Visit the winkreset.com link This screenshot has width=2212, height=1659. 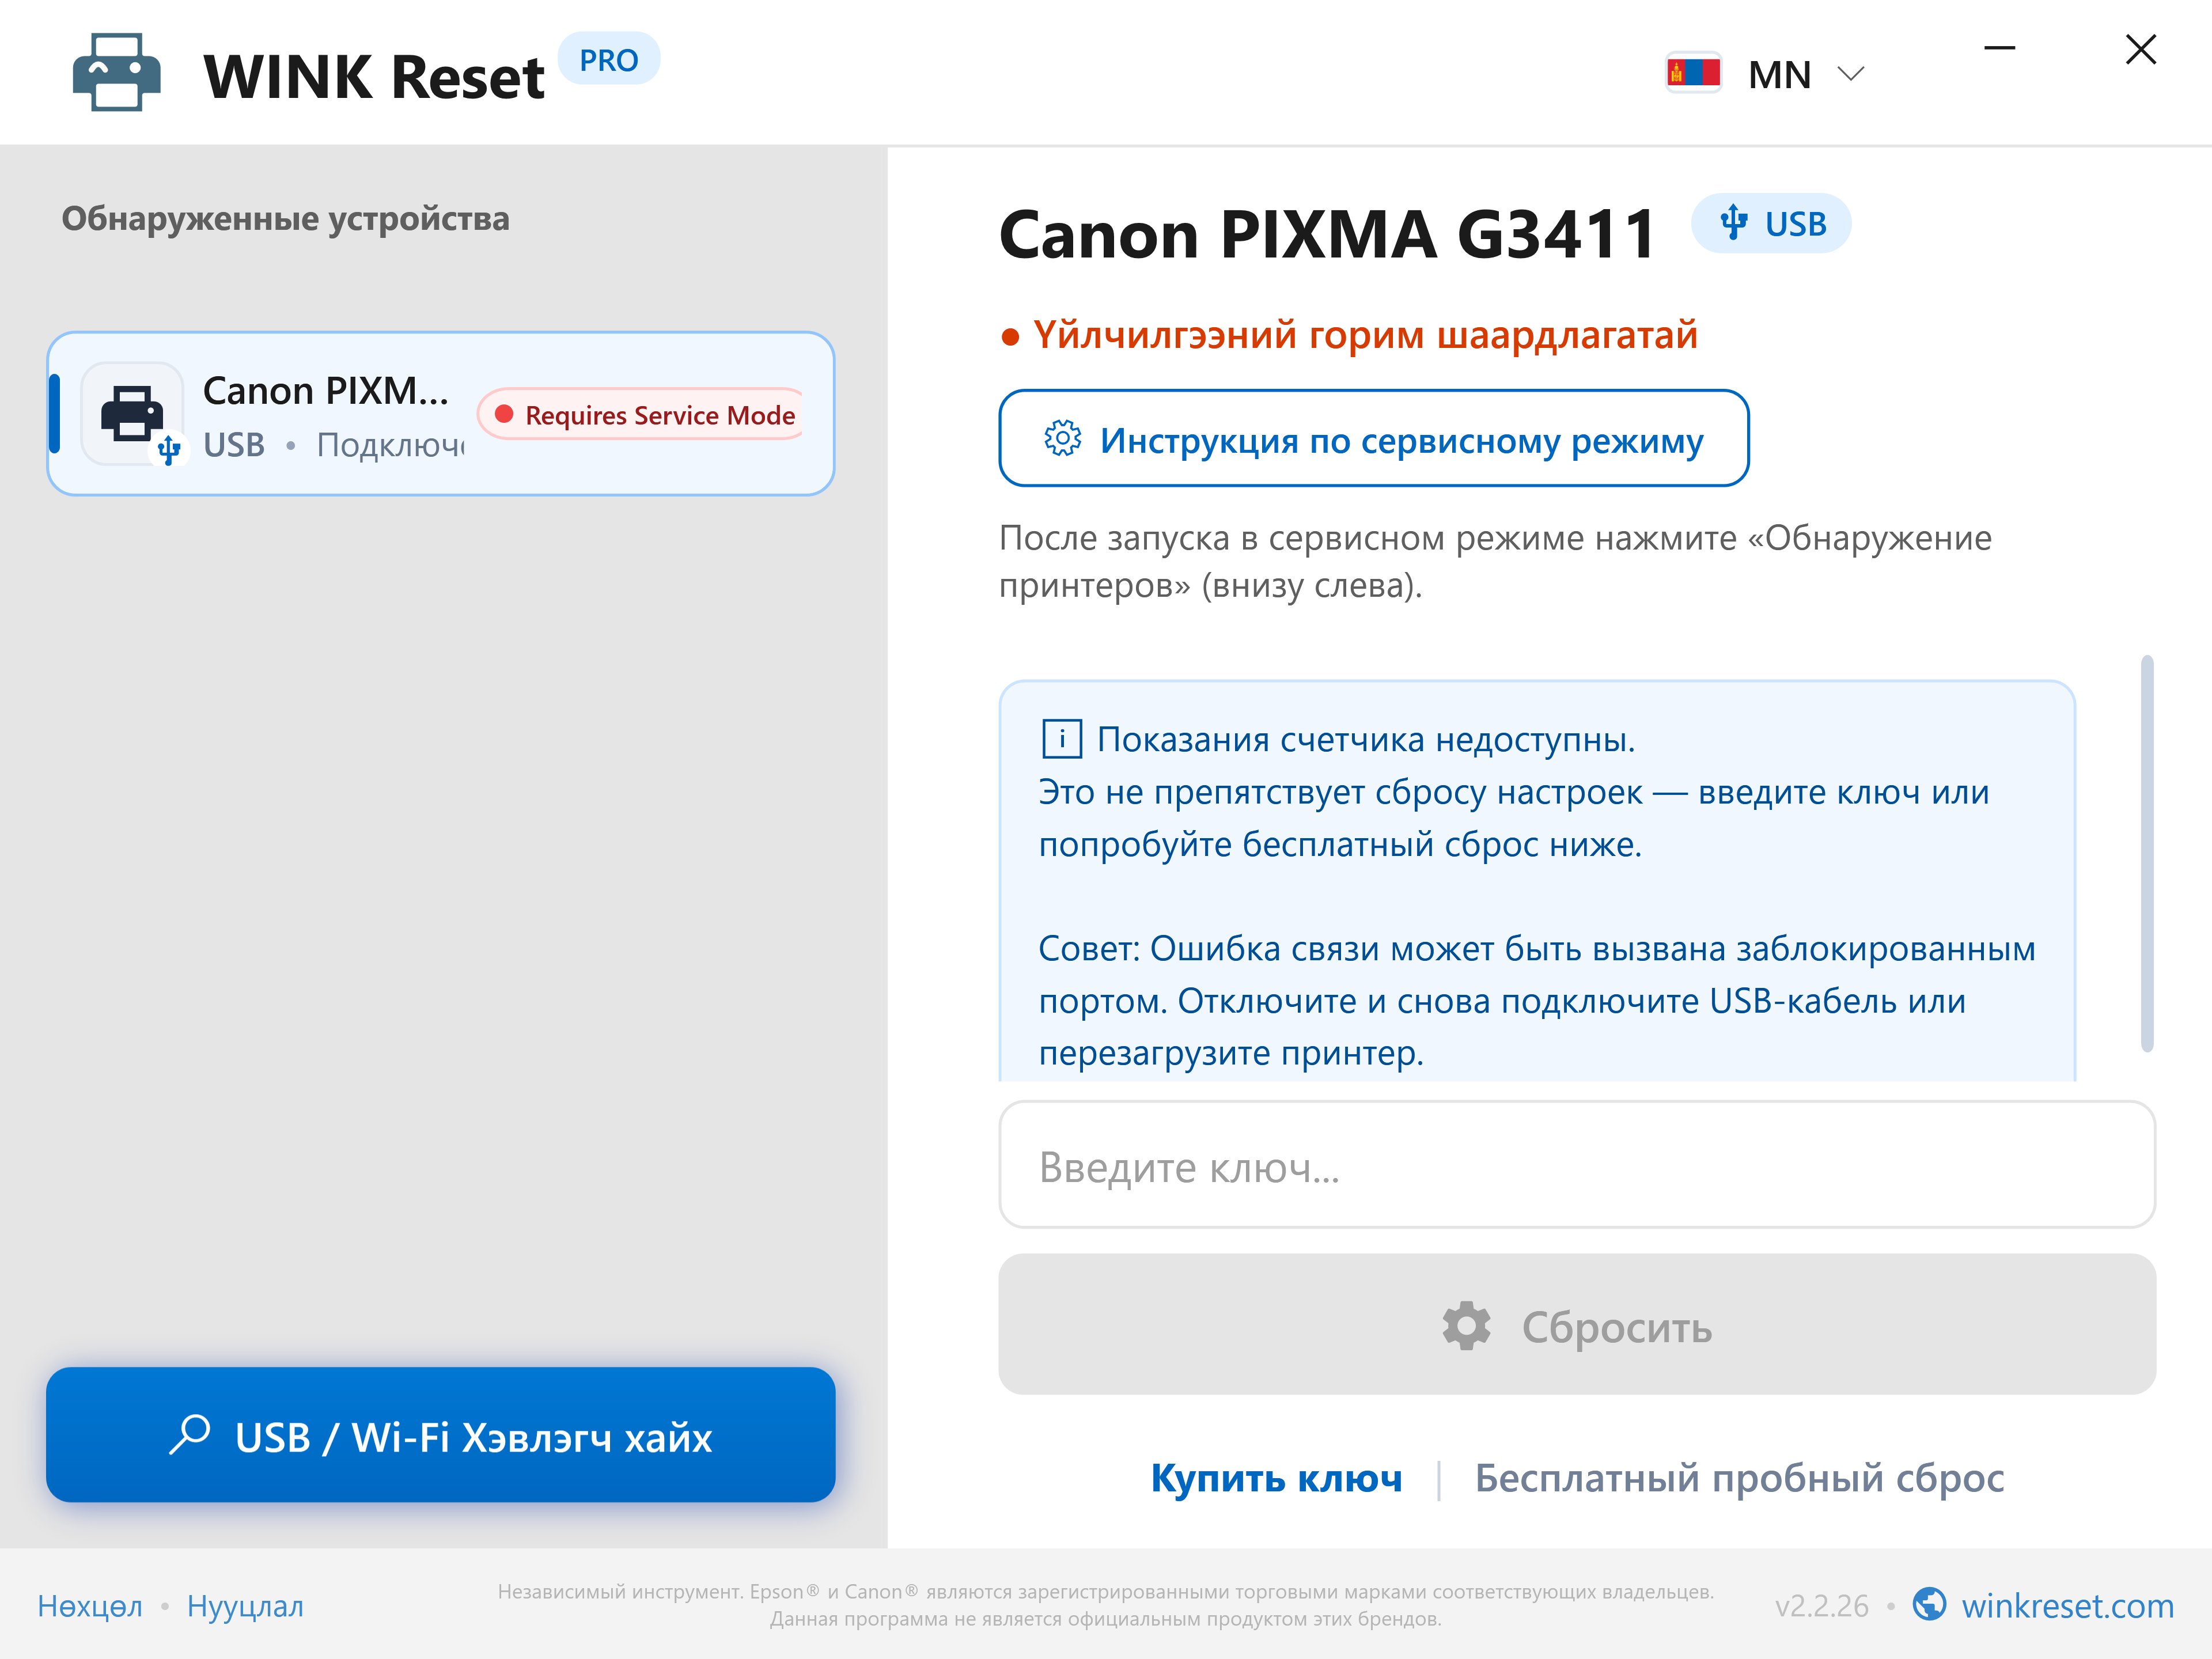click(x=2067, y=1606)
